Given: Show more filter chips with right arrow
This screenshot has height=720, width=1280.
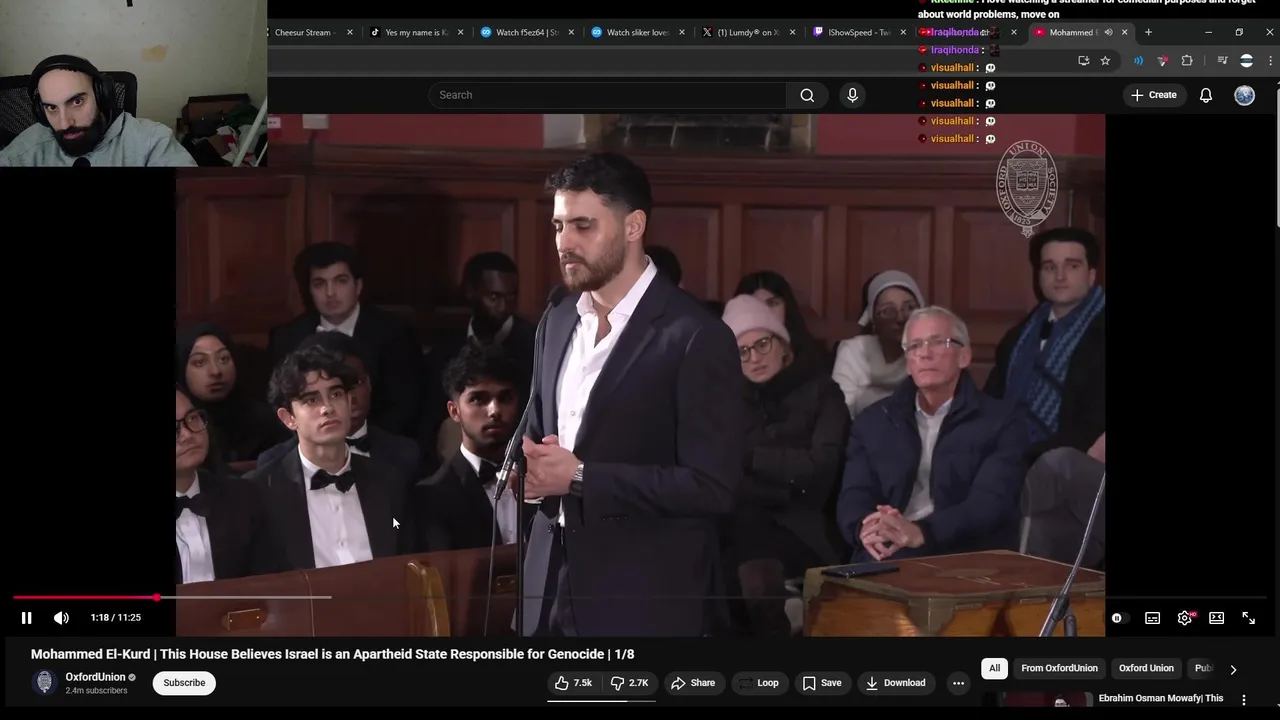Looking at the screenshot, I should click(x=1233, y=669).
